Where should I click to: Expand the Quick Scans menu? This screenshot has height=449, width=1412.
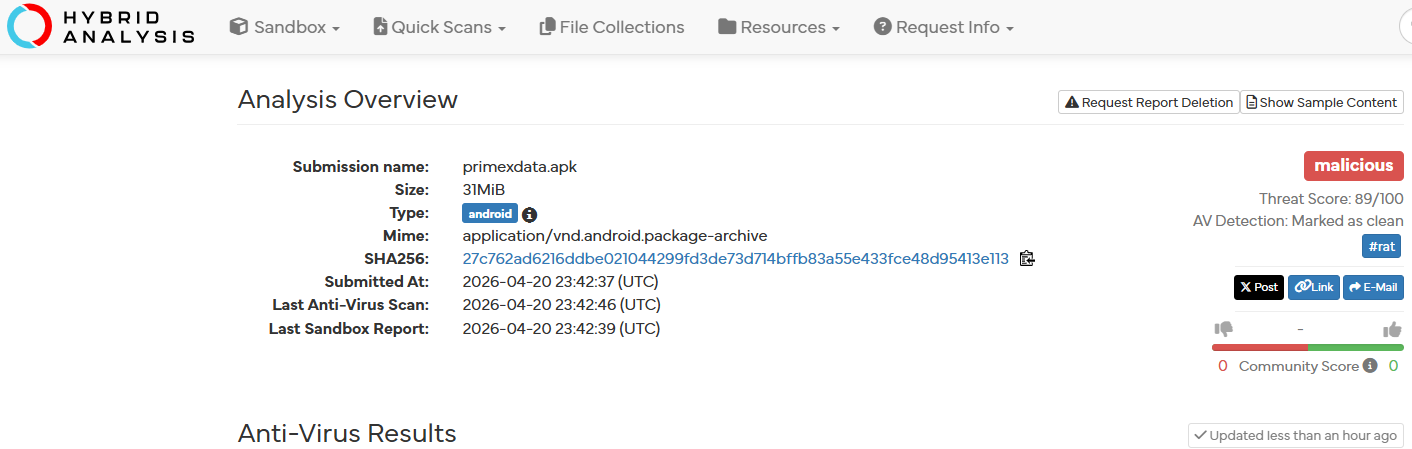(439, 27)
